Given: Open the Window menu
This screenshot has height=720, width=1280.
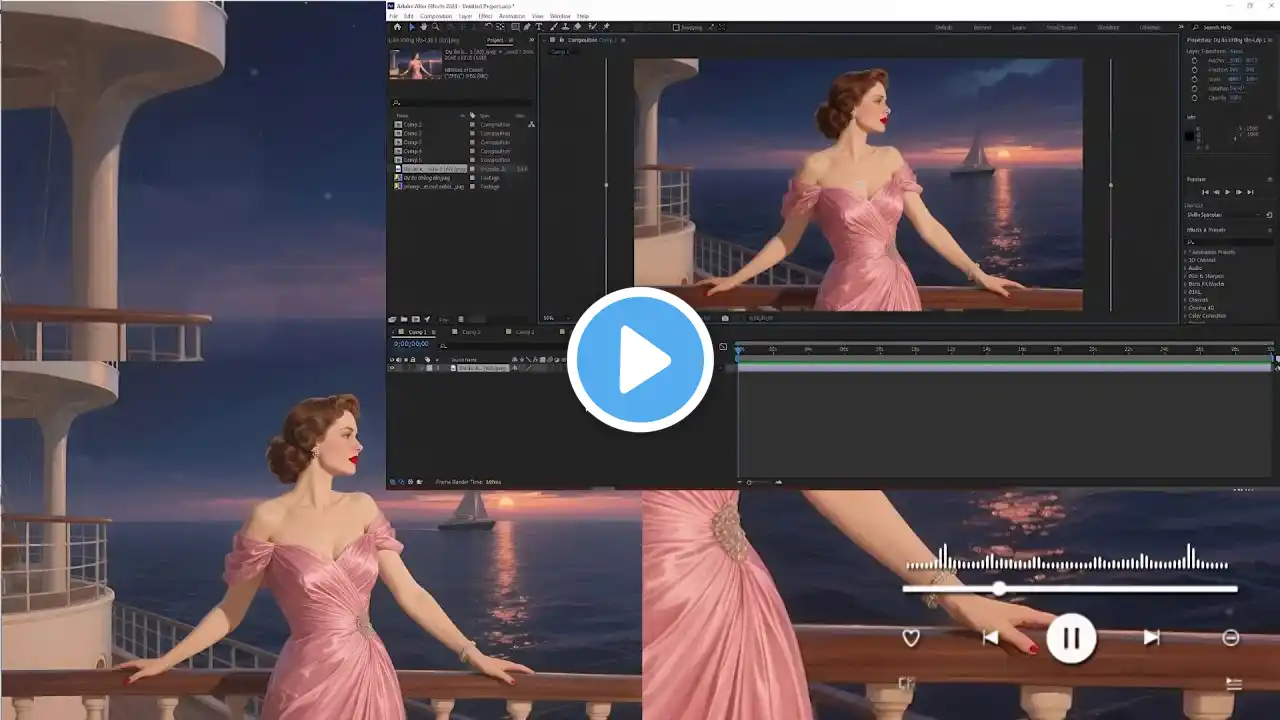Looking at the screenshot, I should click(560, 16).
